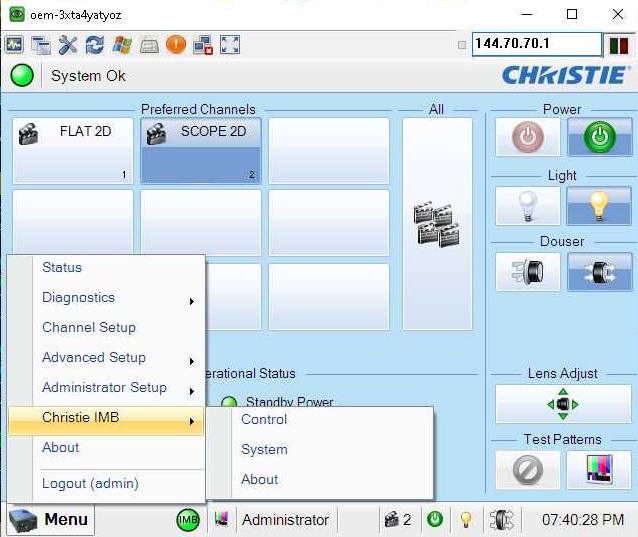Turn projector power off with red button

click(x=528, y=137)
